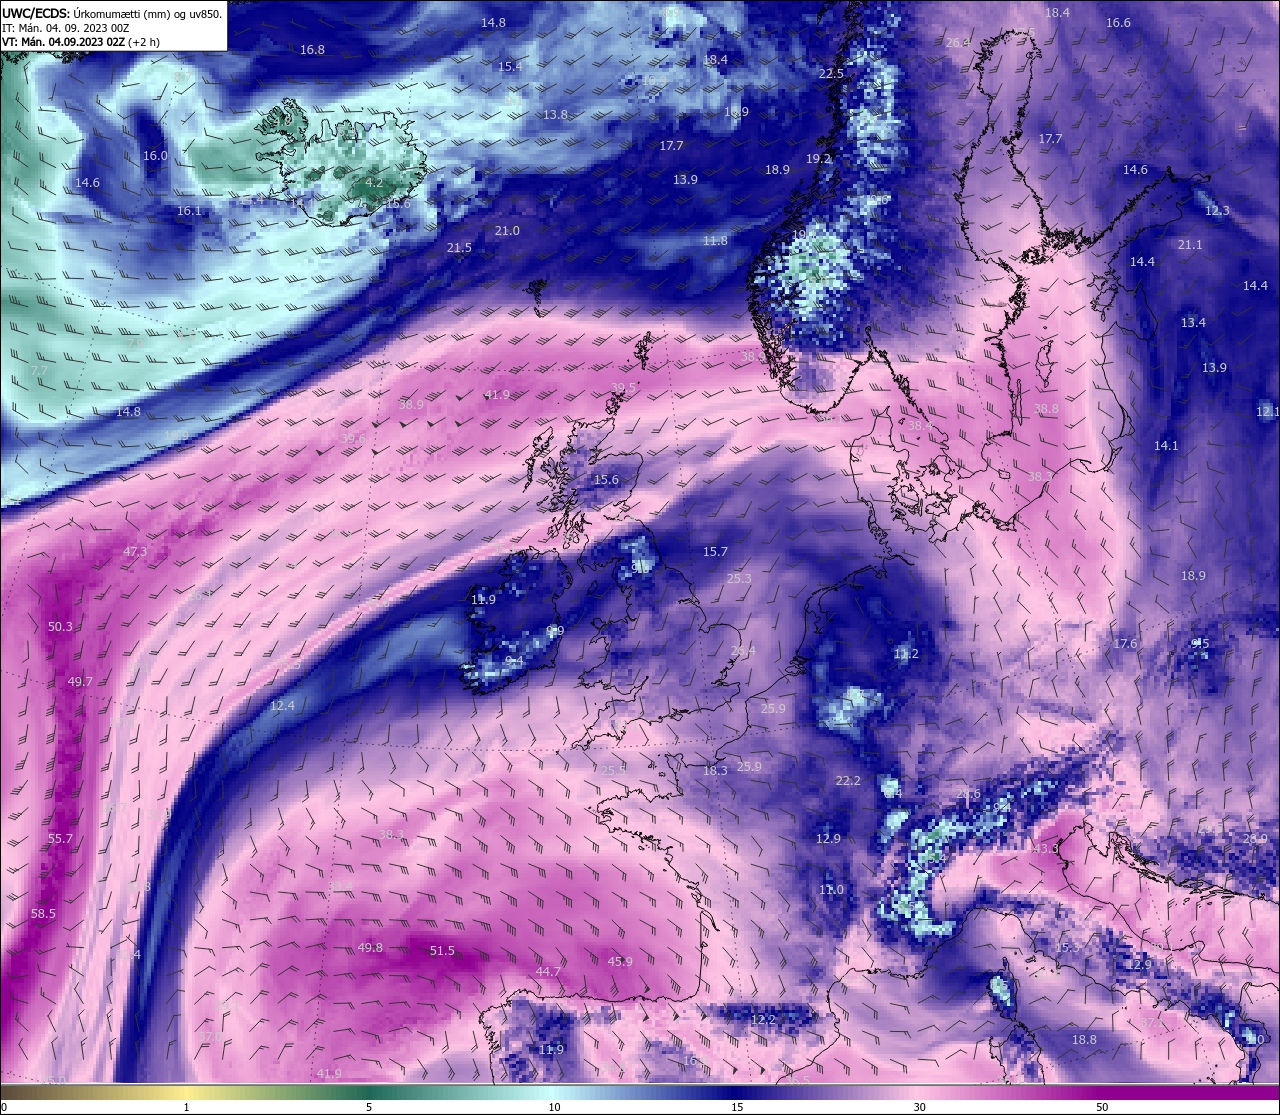1280x1115 pixels.
Task: Click the 30 tick on the color scale
Action: tap(918, 1107)
